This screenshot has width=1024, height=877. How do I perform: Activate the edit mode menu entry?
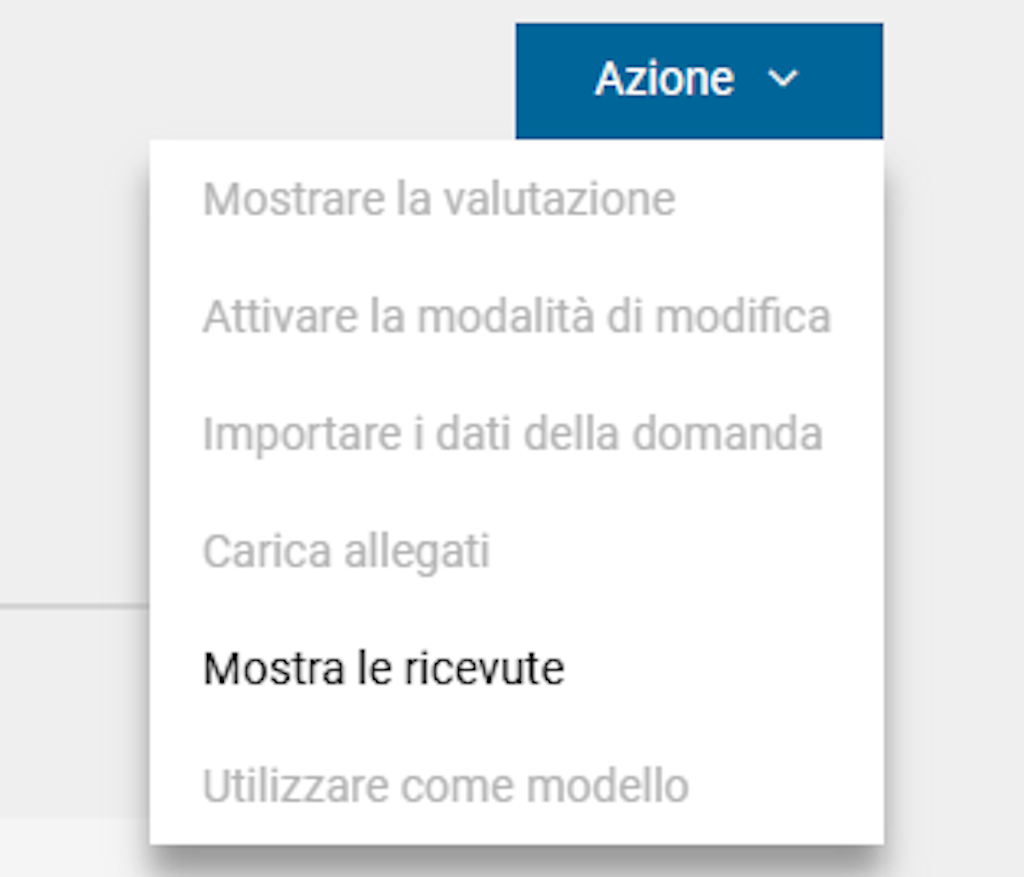pyautogui.click(x=516, y=317)
